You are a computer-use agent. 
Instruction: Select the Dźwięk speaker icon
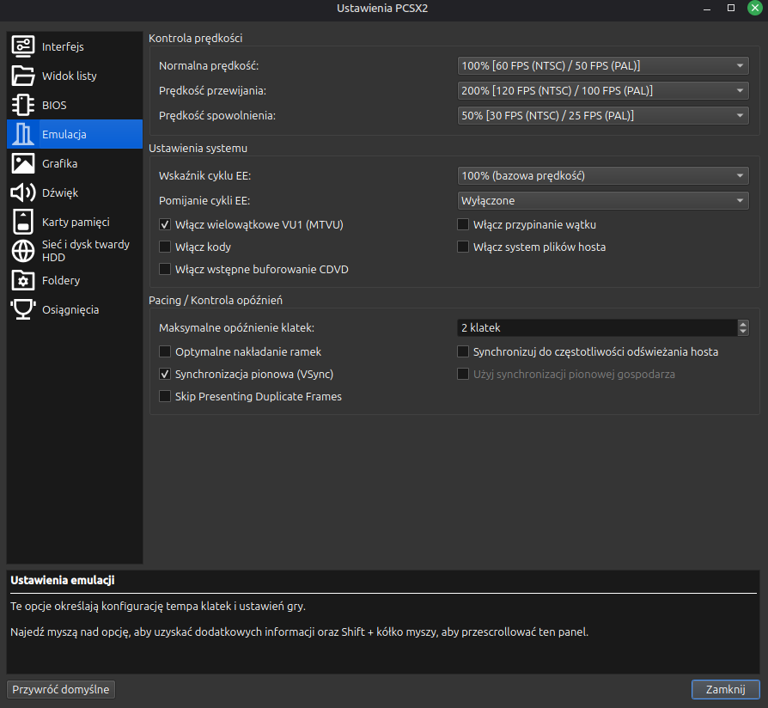23,193
